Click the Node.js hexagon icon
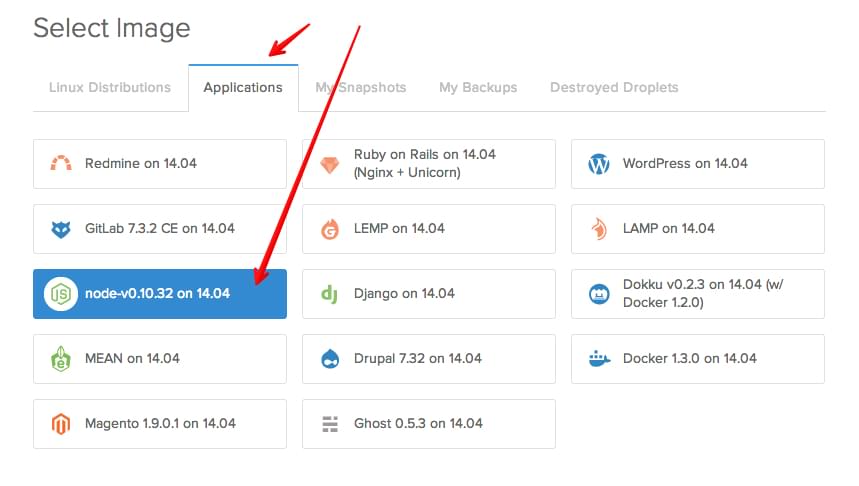 click(61, 294)
